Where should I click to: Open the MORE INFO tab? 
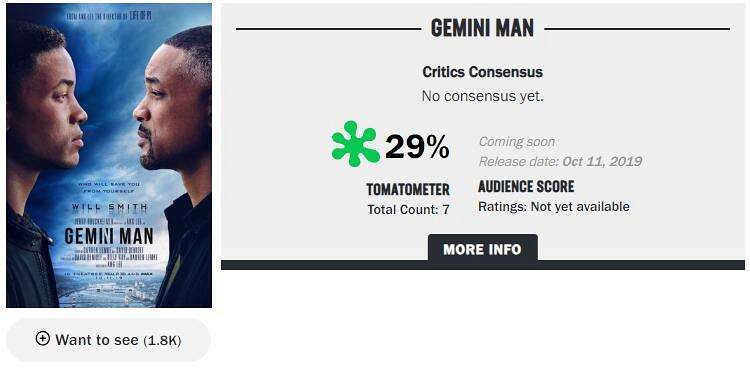[483, 249]
